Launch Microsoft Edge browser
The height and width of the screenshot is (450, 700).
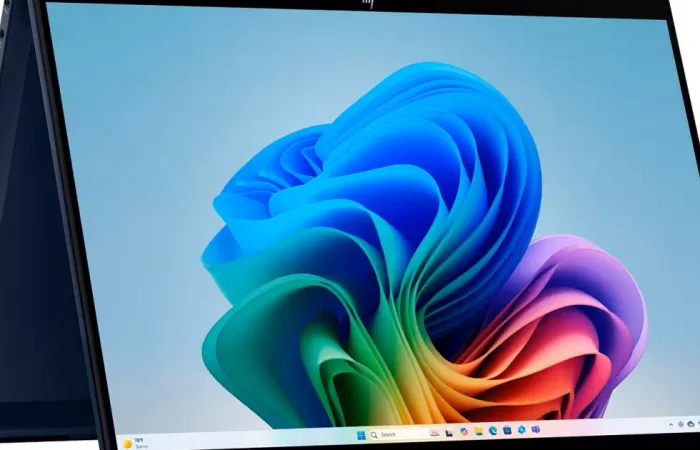pyautogui.click(x=492, y=431)
